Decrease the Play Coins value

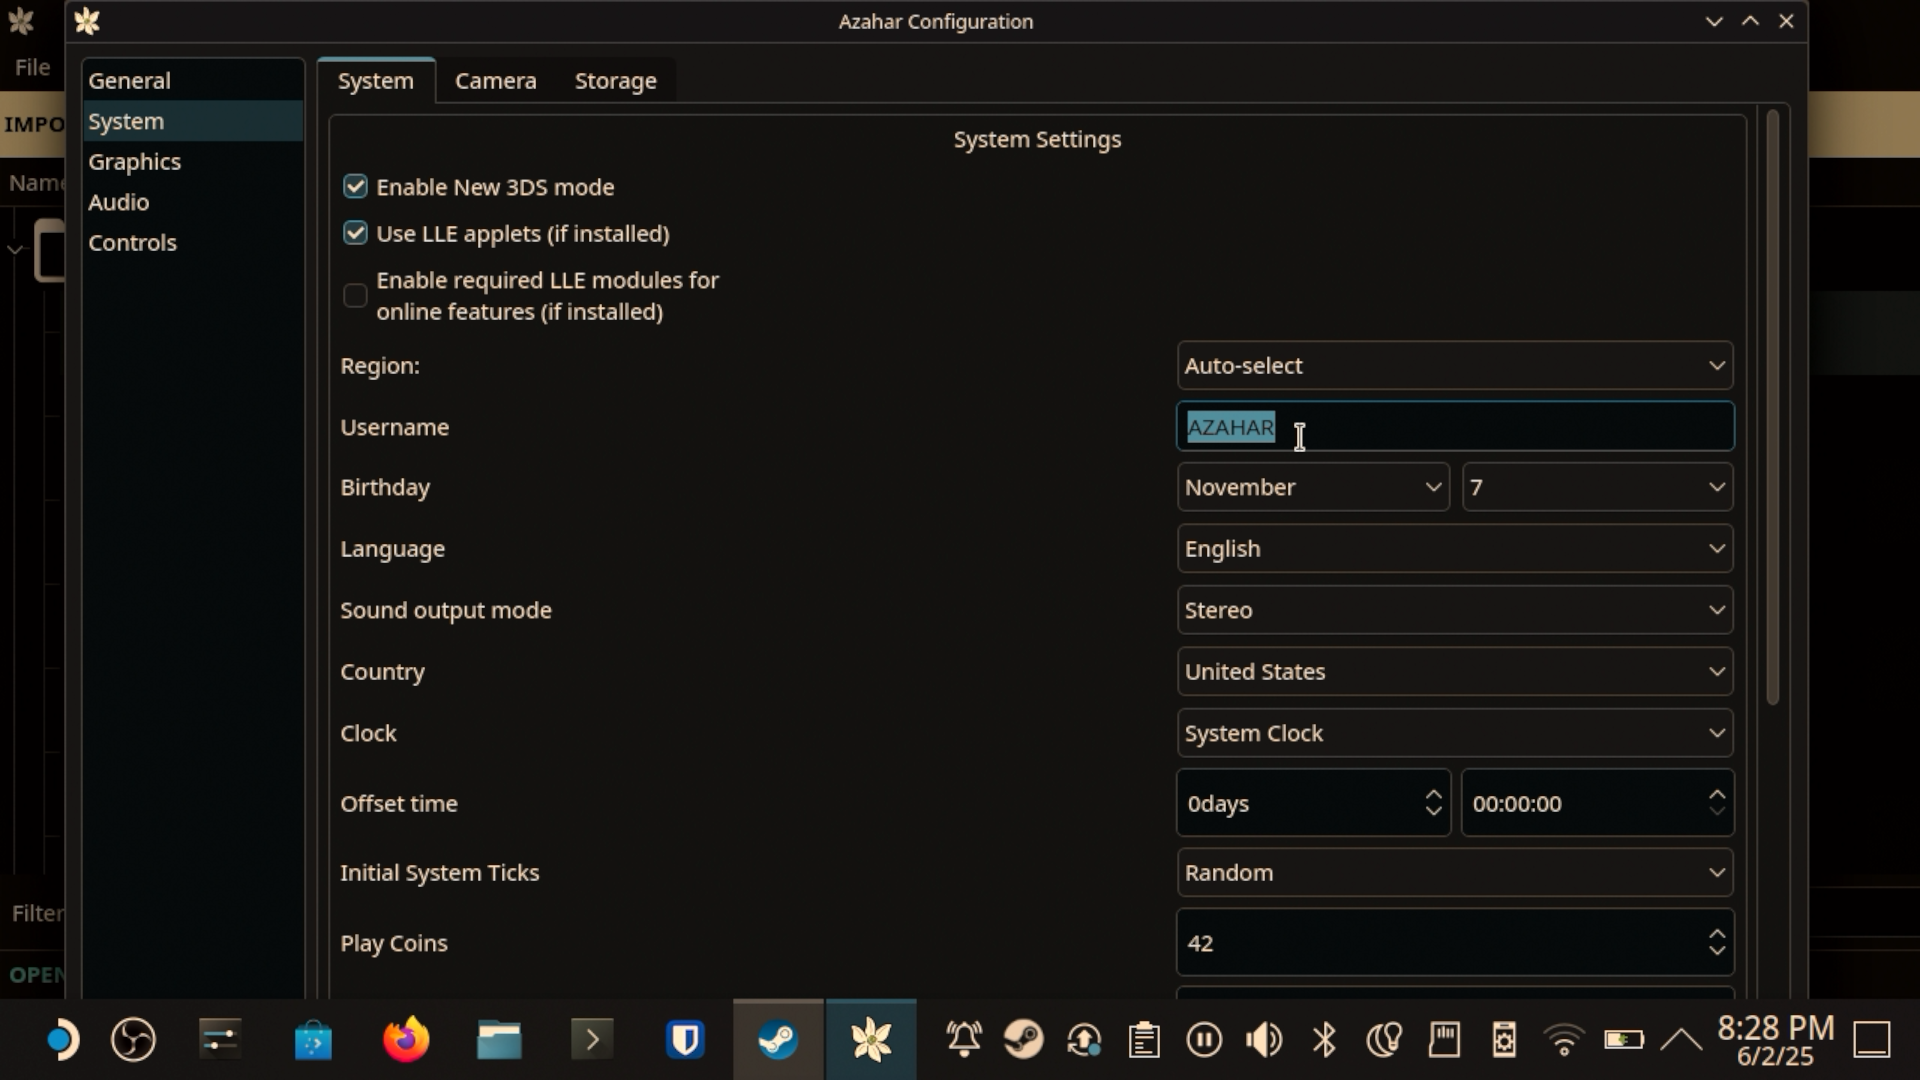click(1717, 951)
